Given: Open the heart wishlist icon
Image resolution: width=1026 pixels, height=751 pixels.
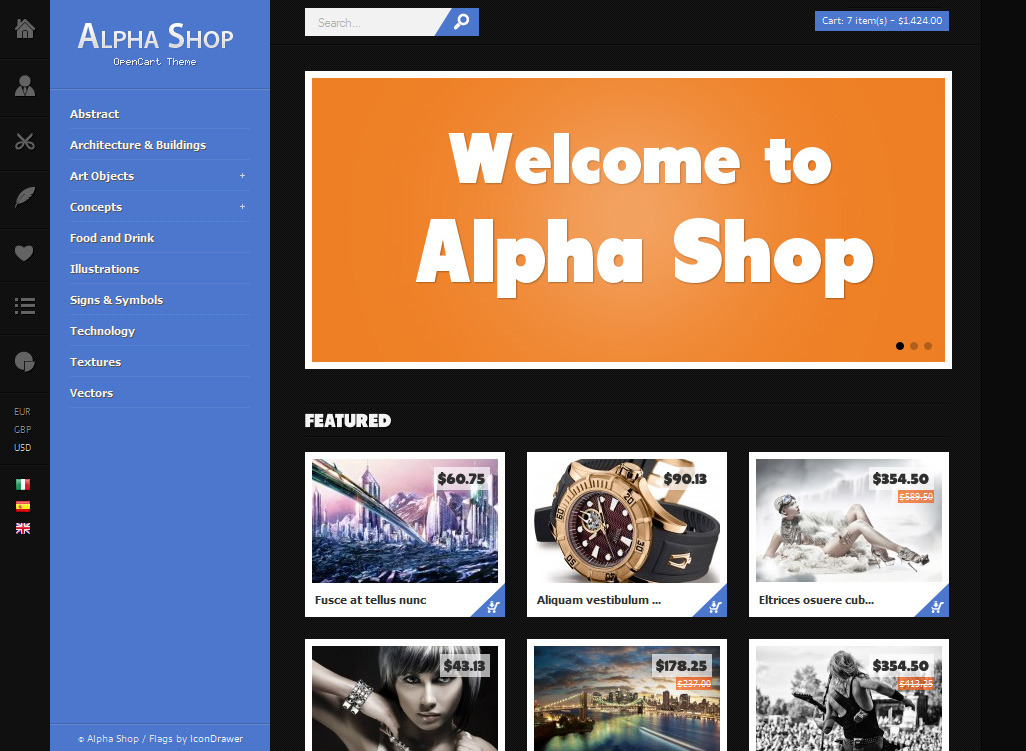Looking at the screenshot, I should click(24, 253).
